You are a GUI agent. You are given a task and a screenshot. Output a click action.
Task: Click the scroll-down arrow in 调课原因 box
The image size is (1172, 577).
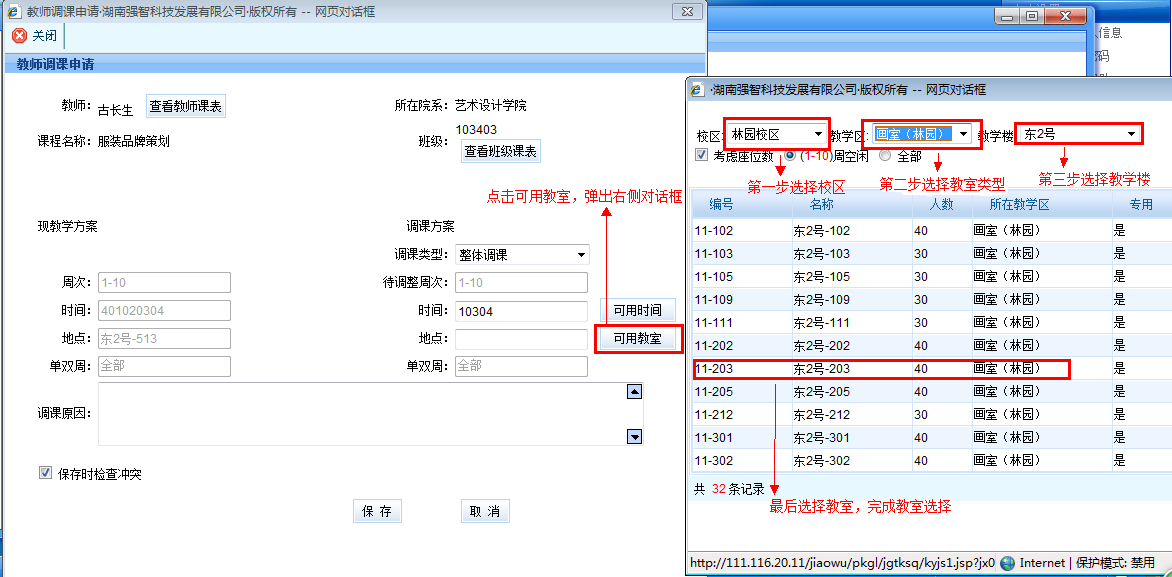coord(633,436)
